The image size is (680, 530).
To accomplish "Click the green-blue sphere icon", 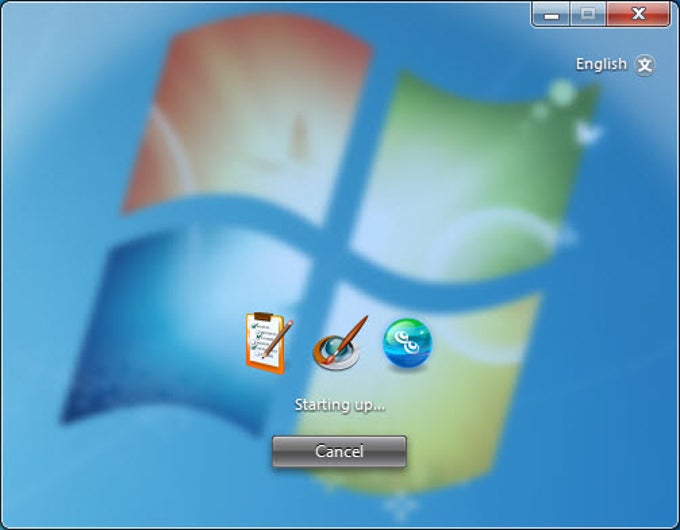I will pos(407,344).
